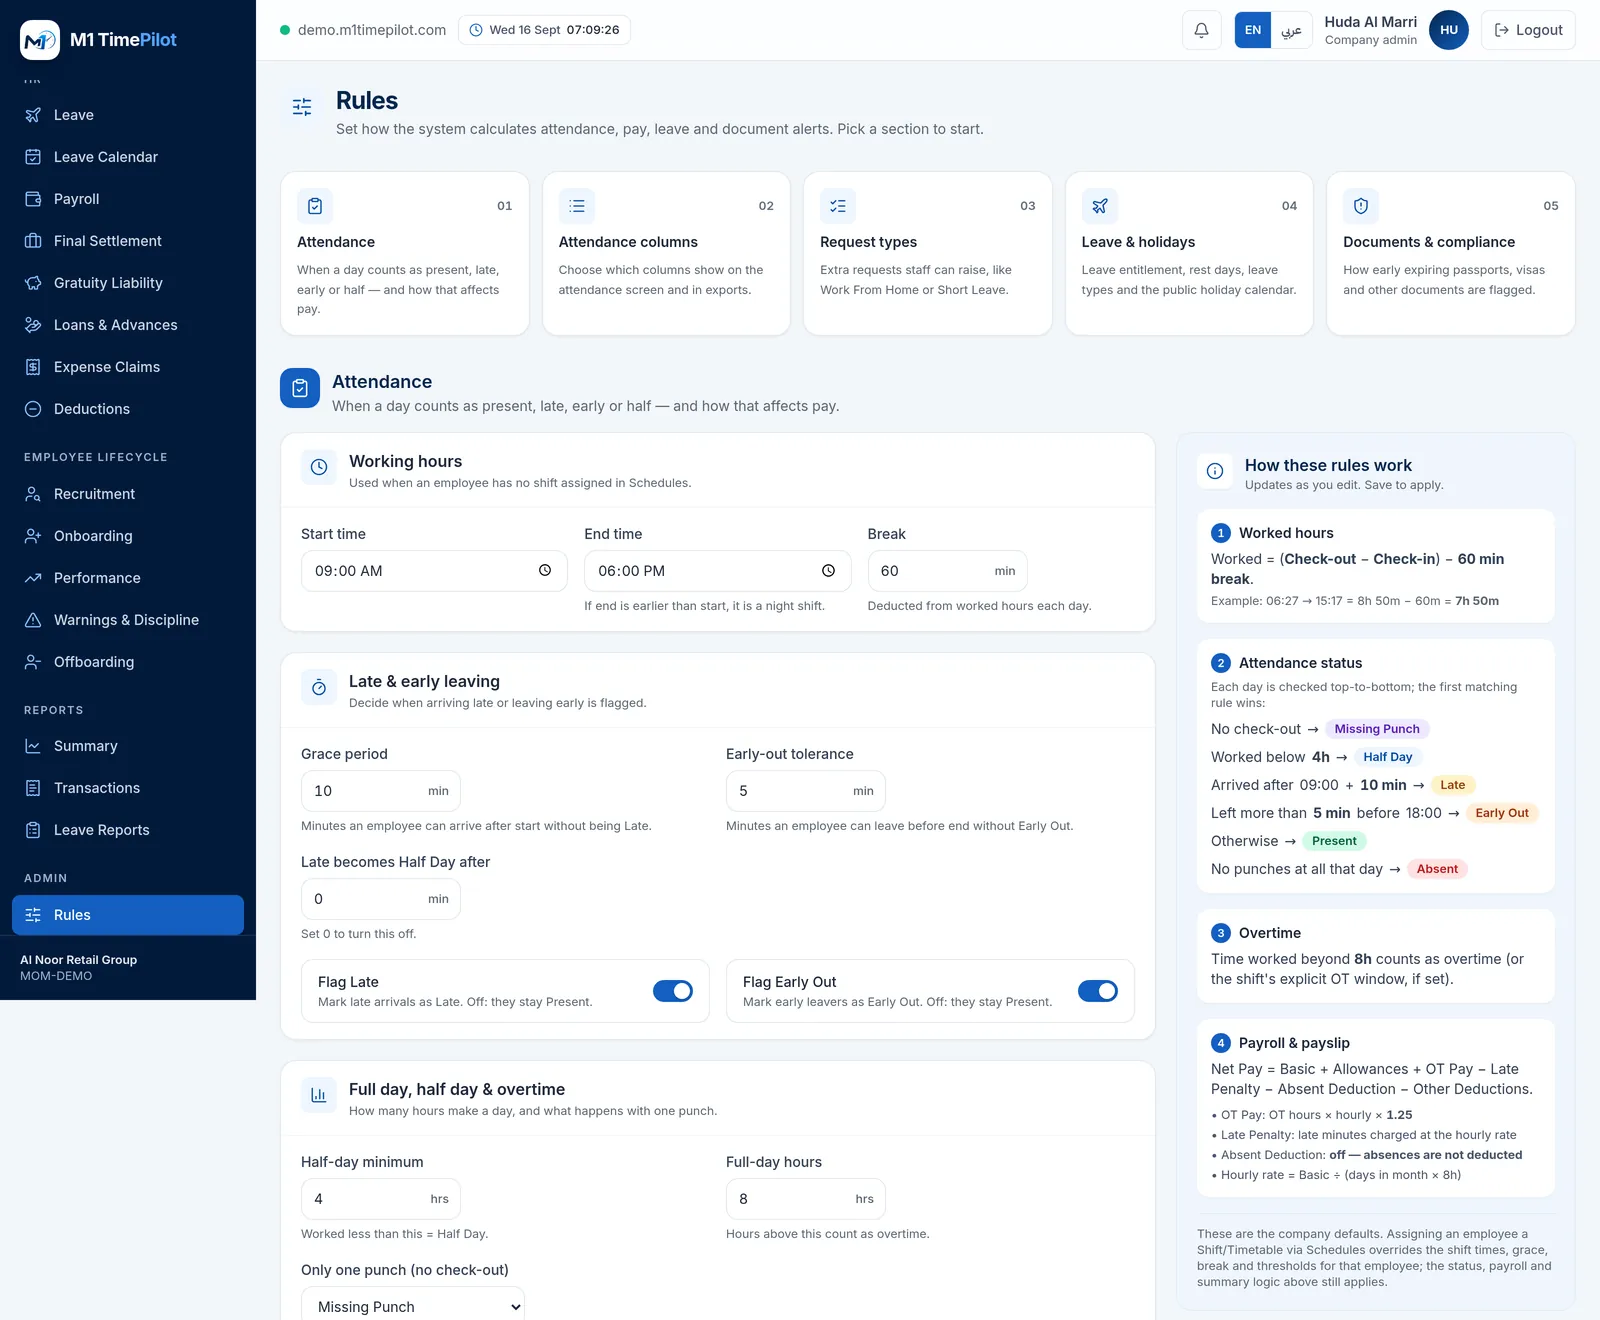Click the Recruitment person-search icon
Image resolution: width=1600 pixels, height=1320 pixels.
[x=33, y=494]
